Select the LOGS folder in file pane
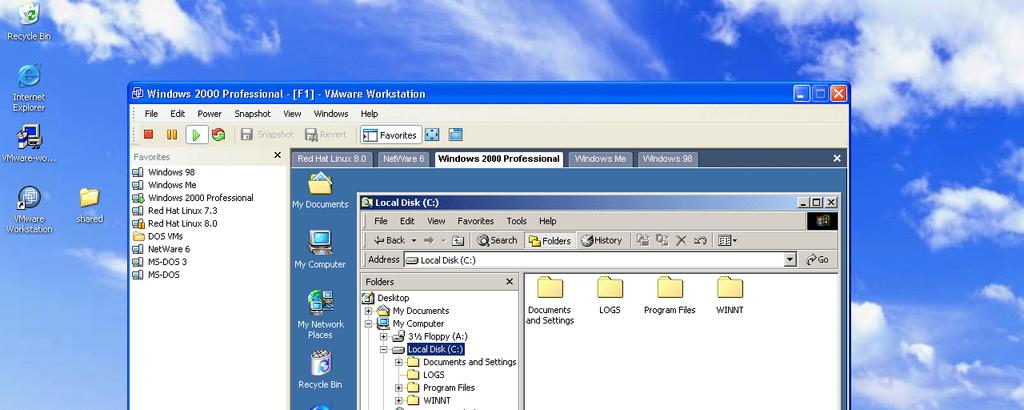Screen dimensions: 1024x410 pyautogui.click(x=610, y=295)
